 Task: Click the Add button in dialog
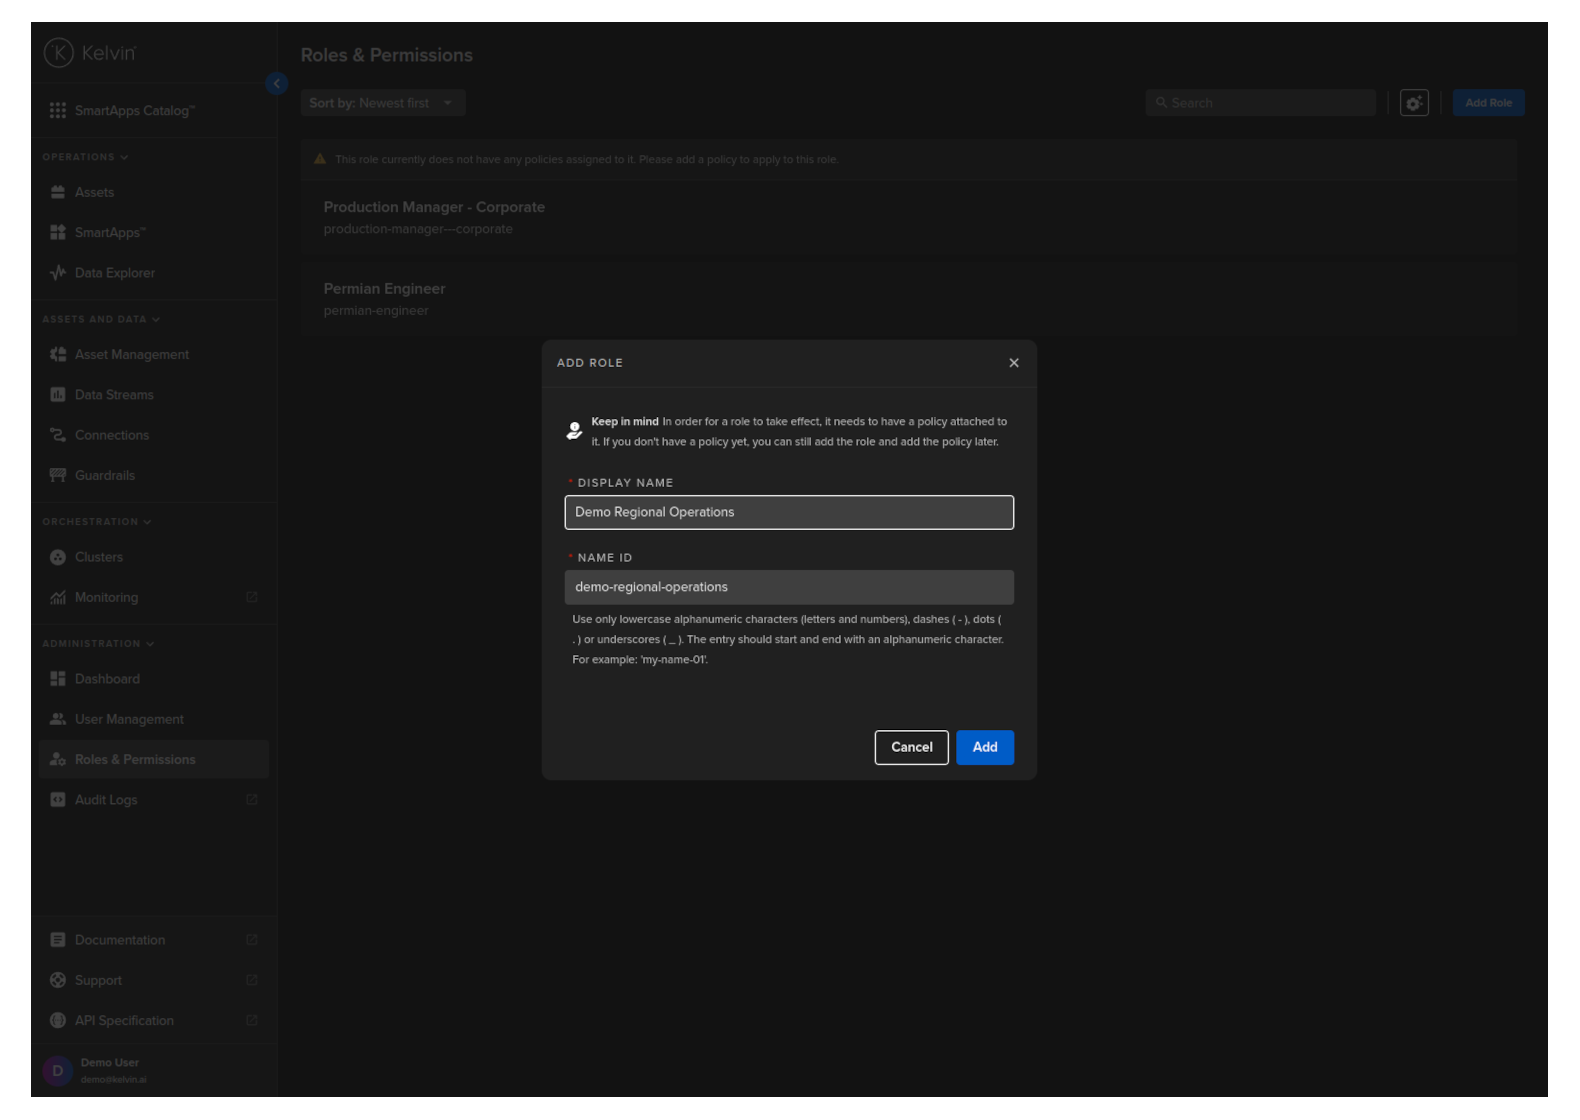pos(984,747)
